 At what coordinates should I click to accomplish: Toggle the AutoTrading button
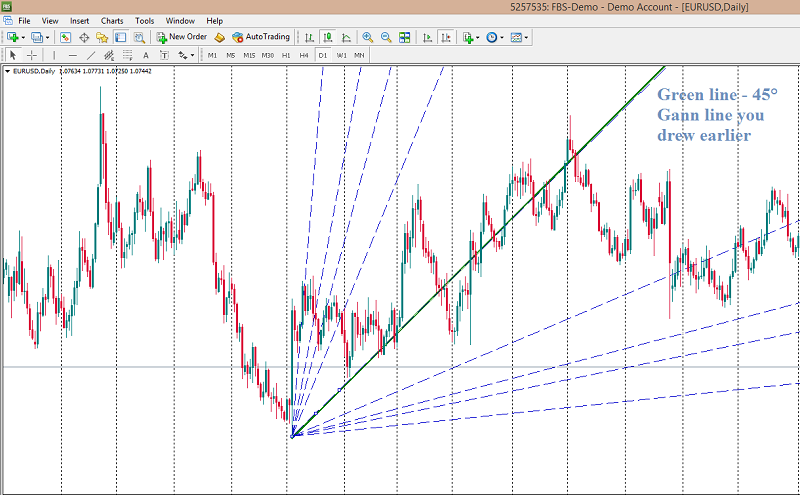[261, 37]
